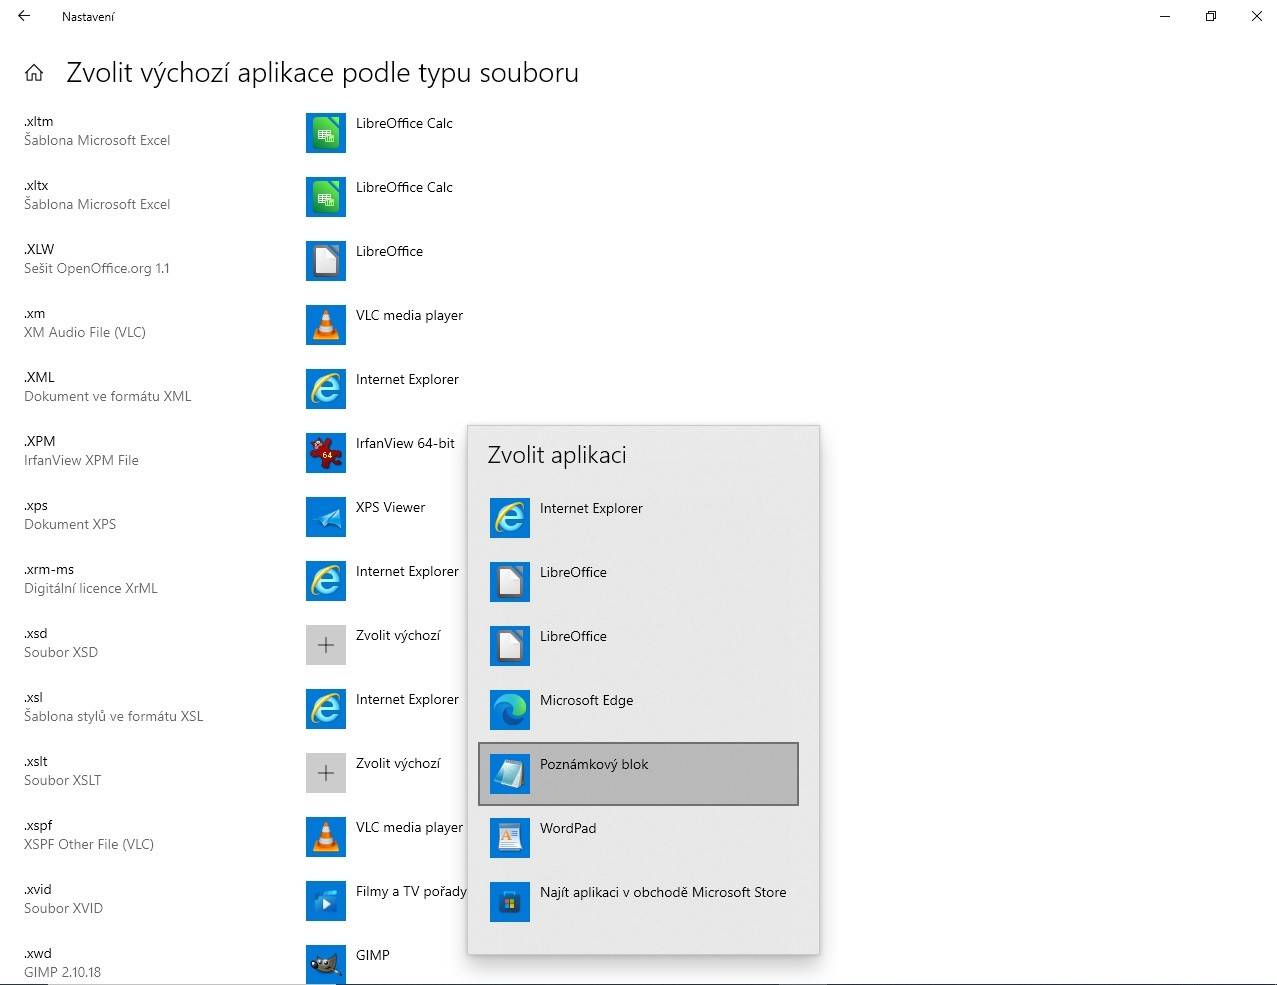Click LibreOffice Calc label for .xltx
Screen dimensions: 1277x985
(x=404, y=187)
